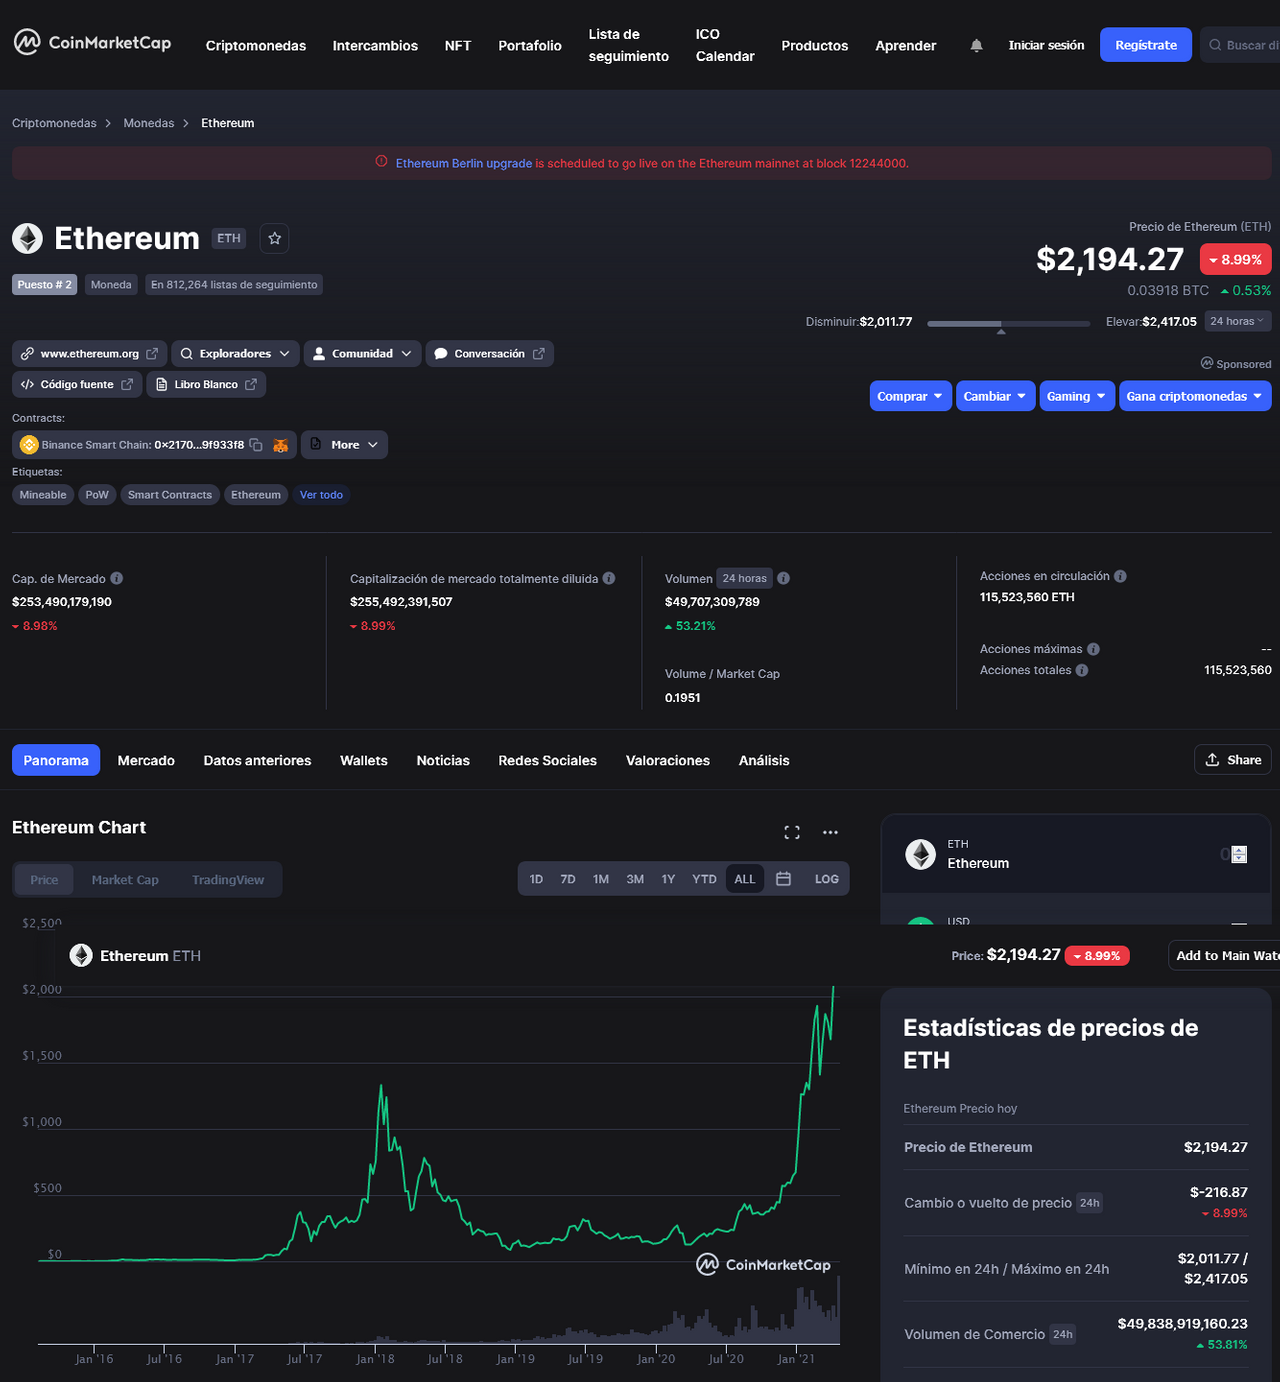This screenshot has height=1382, width=1280.
Task: Open Comprar dropdown
Action: (910, 396)
